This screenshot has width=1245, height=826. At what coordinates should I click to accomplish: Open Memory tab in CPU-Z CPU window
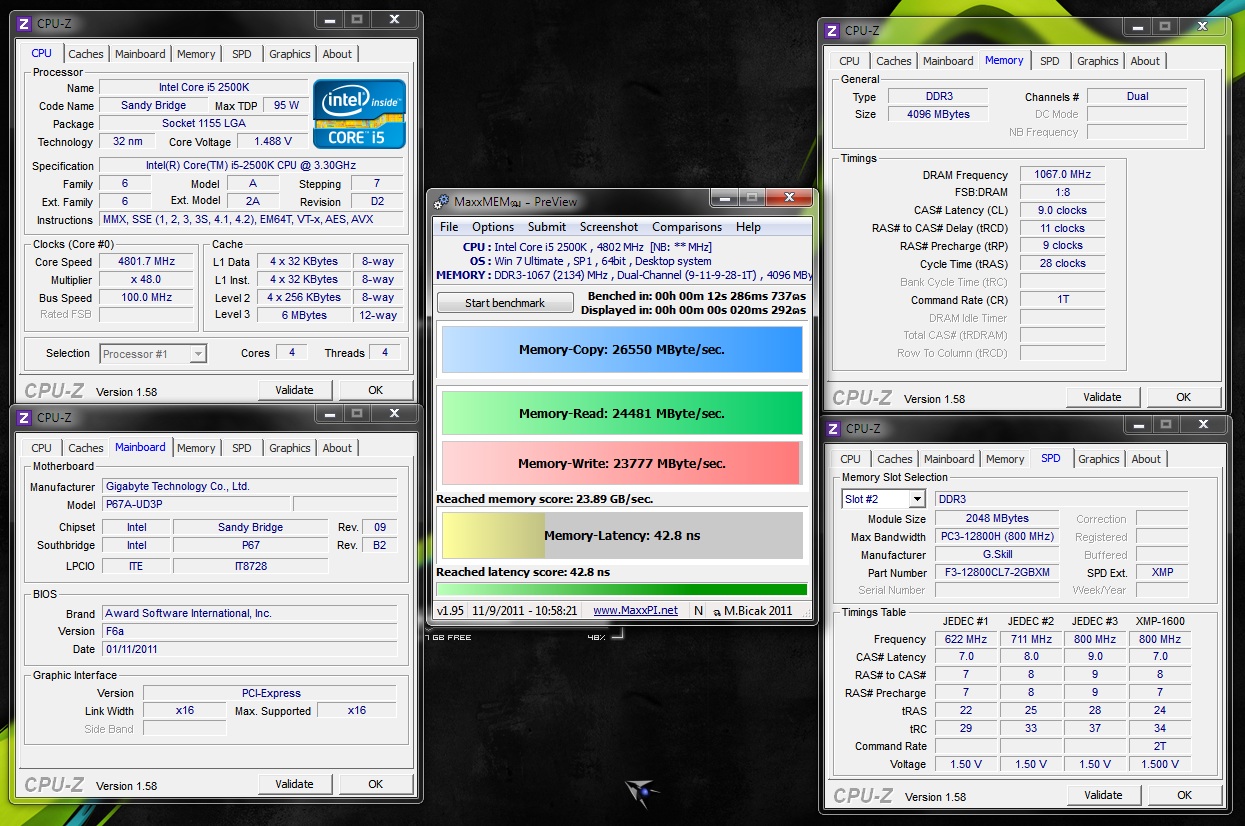[196, 54]
